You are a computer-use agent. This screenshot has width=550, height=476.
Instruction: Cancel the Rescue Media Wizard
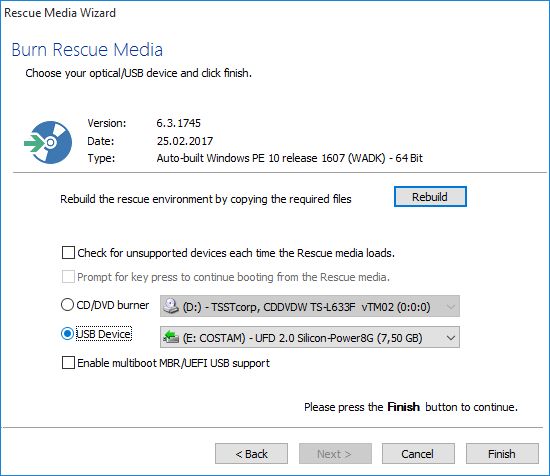pos(418,454)
